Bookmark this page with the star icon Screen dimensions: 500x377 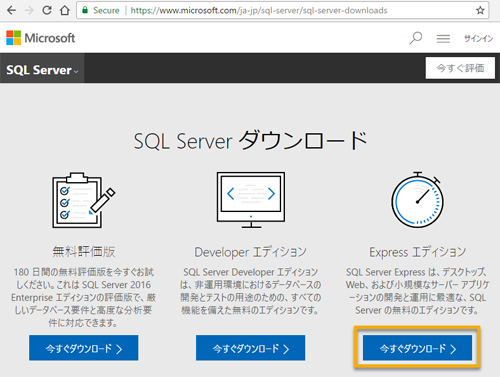coord(480,10)
